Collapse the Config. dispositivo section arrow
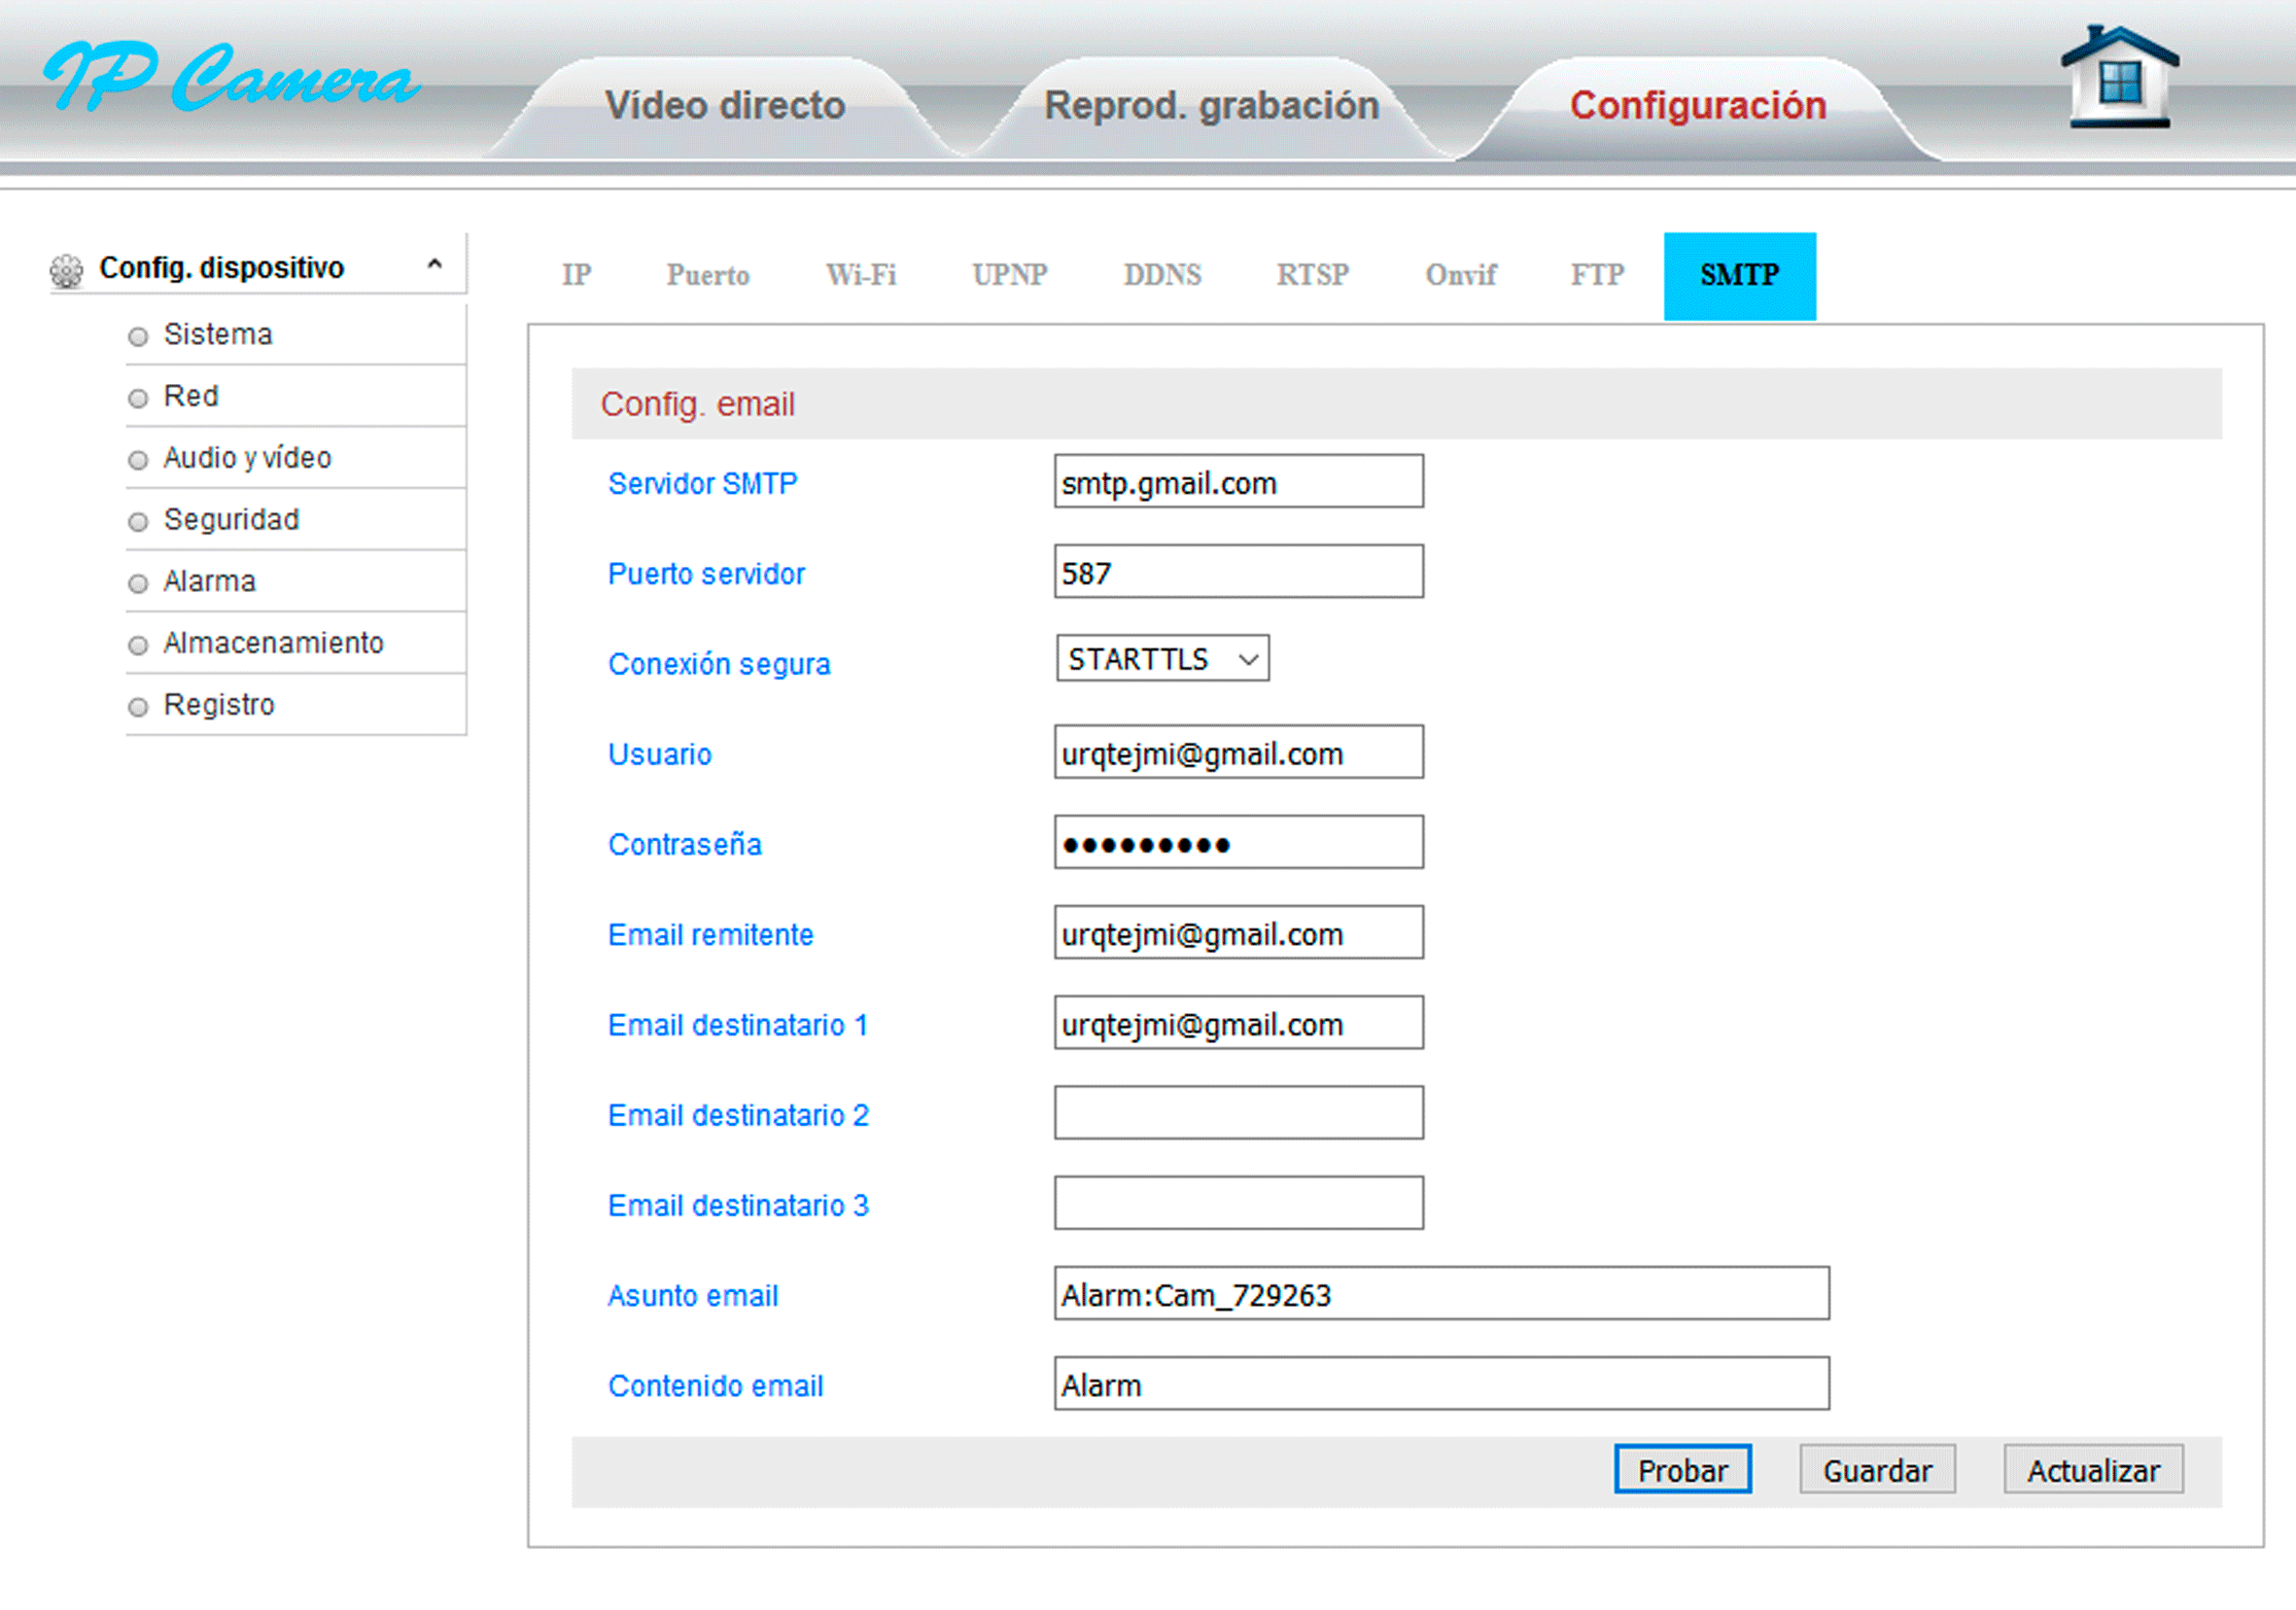Screen dimensions: 2296x1610 (x=434, y=265)
